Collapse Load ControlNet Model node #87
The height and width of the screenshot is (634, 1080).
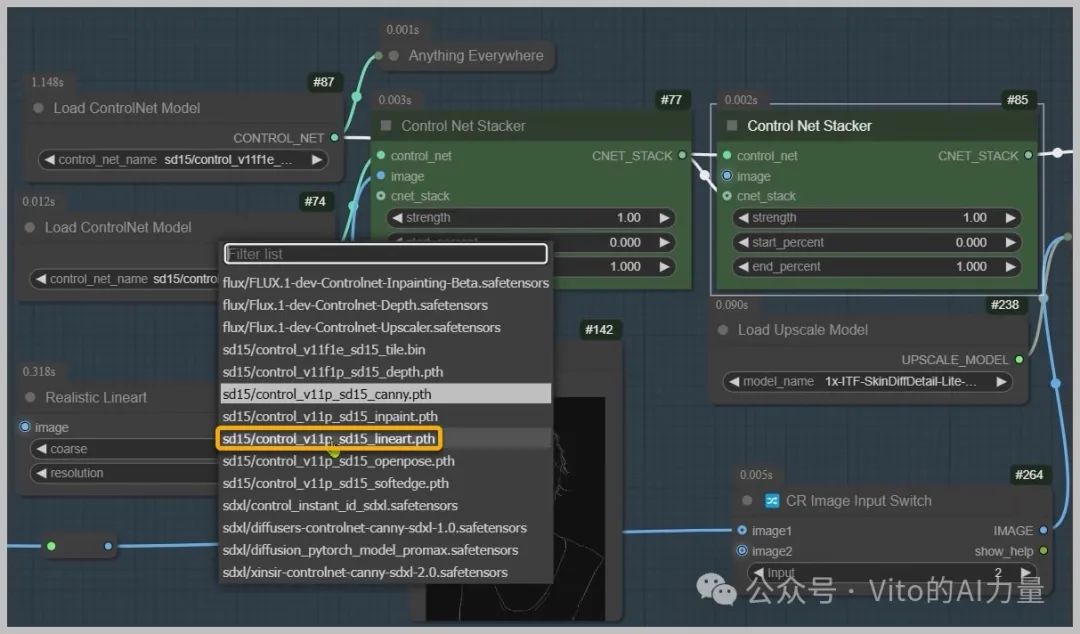point(39,108)
